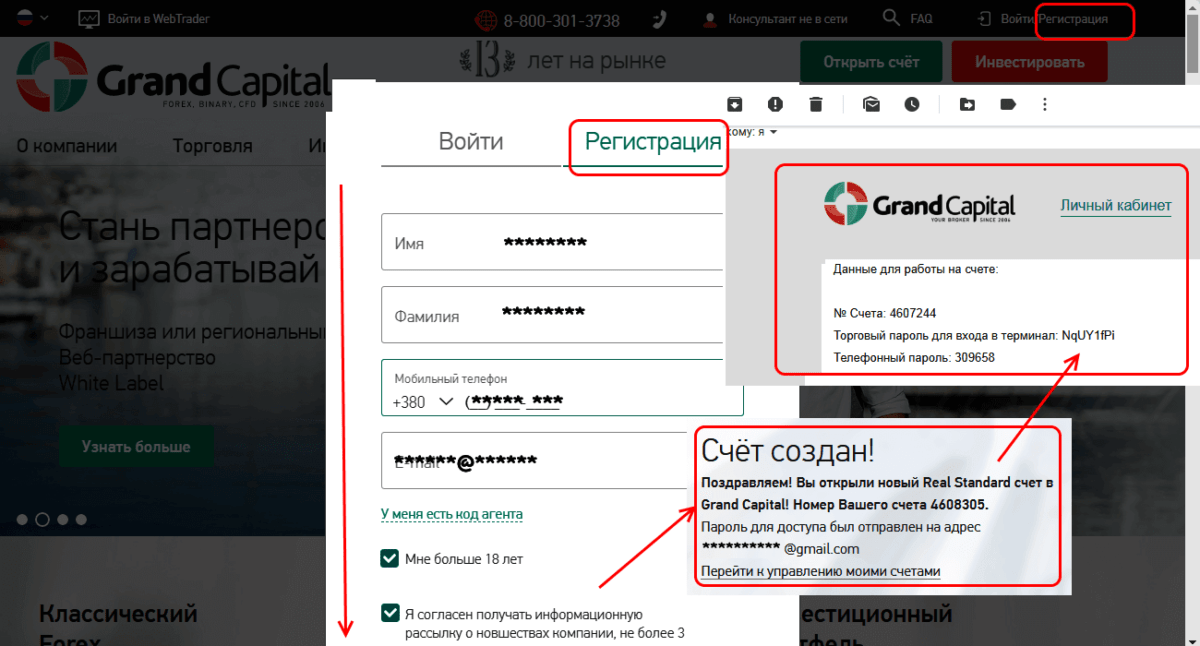Click into the "Имя" input field
Viewport: 1200px width, 646px height.
550,242
